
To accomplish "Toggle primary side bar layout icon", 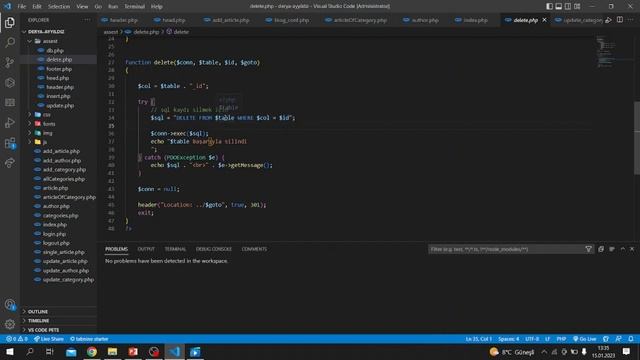I will [549, 6].
